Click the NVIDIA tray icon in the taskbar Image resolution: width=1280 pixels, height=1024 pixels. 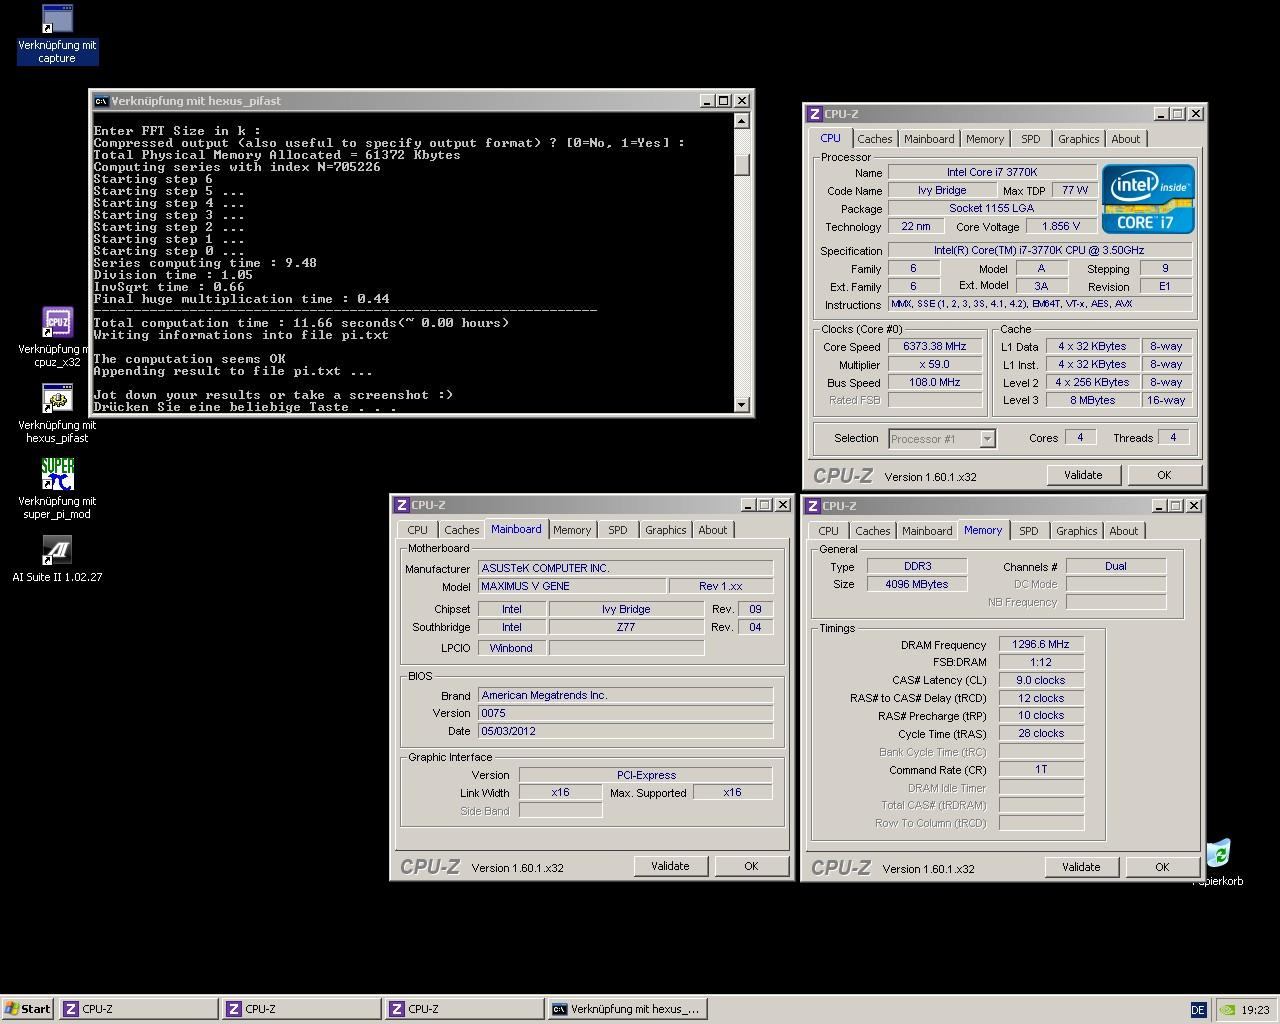(1226, 1010)
